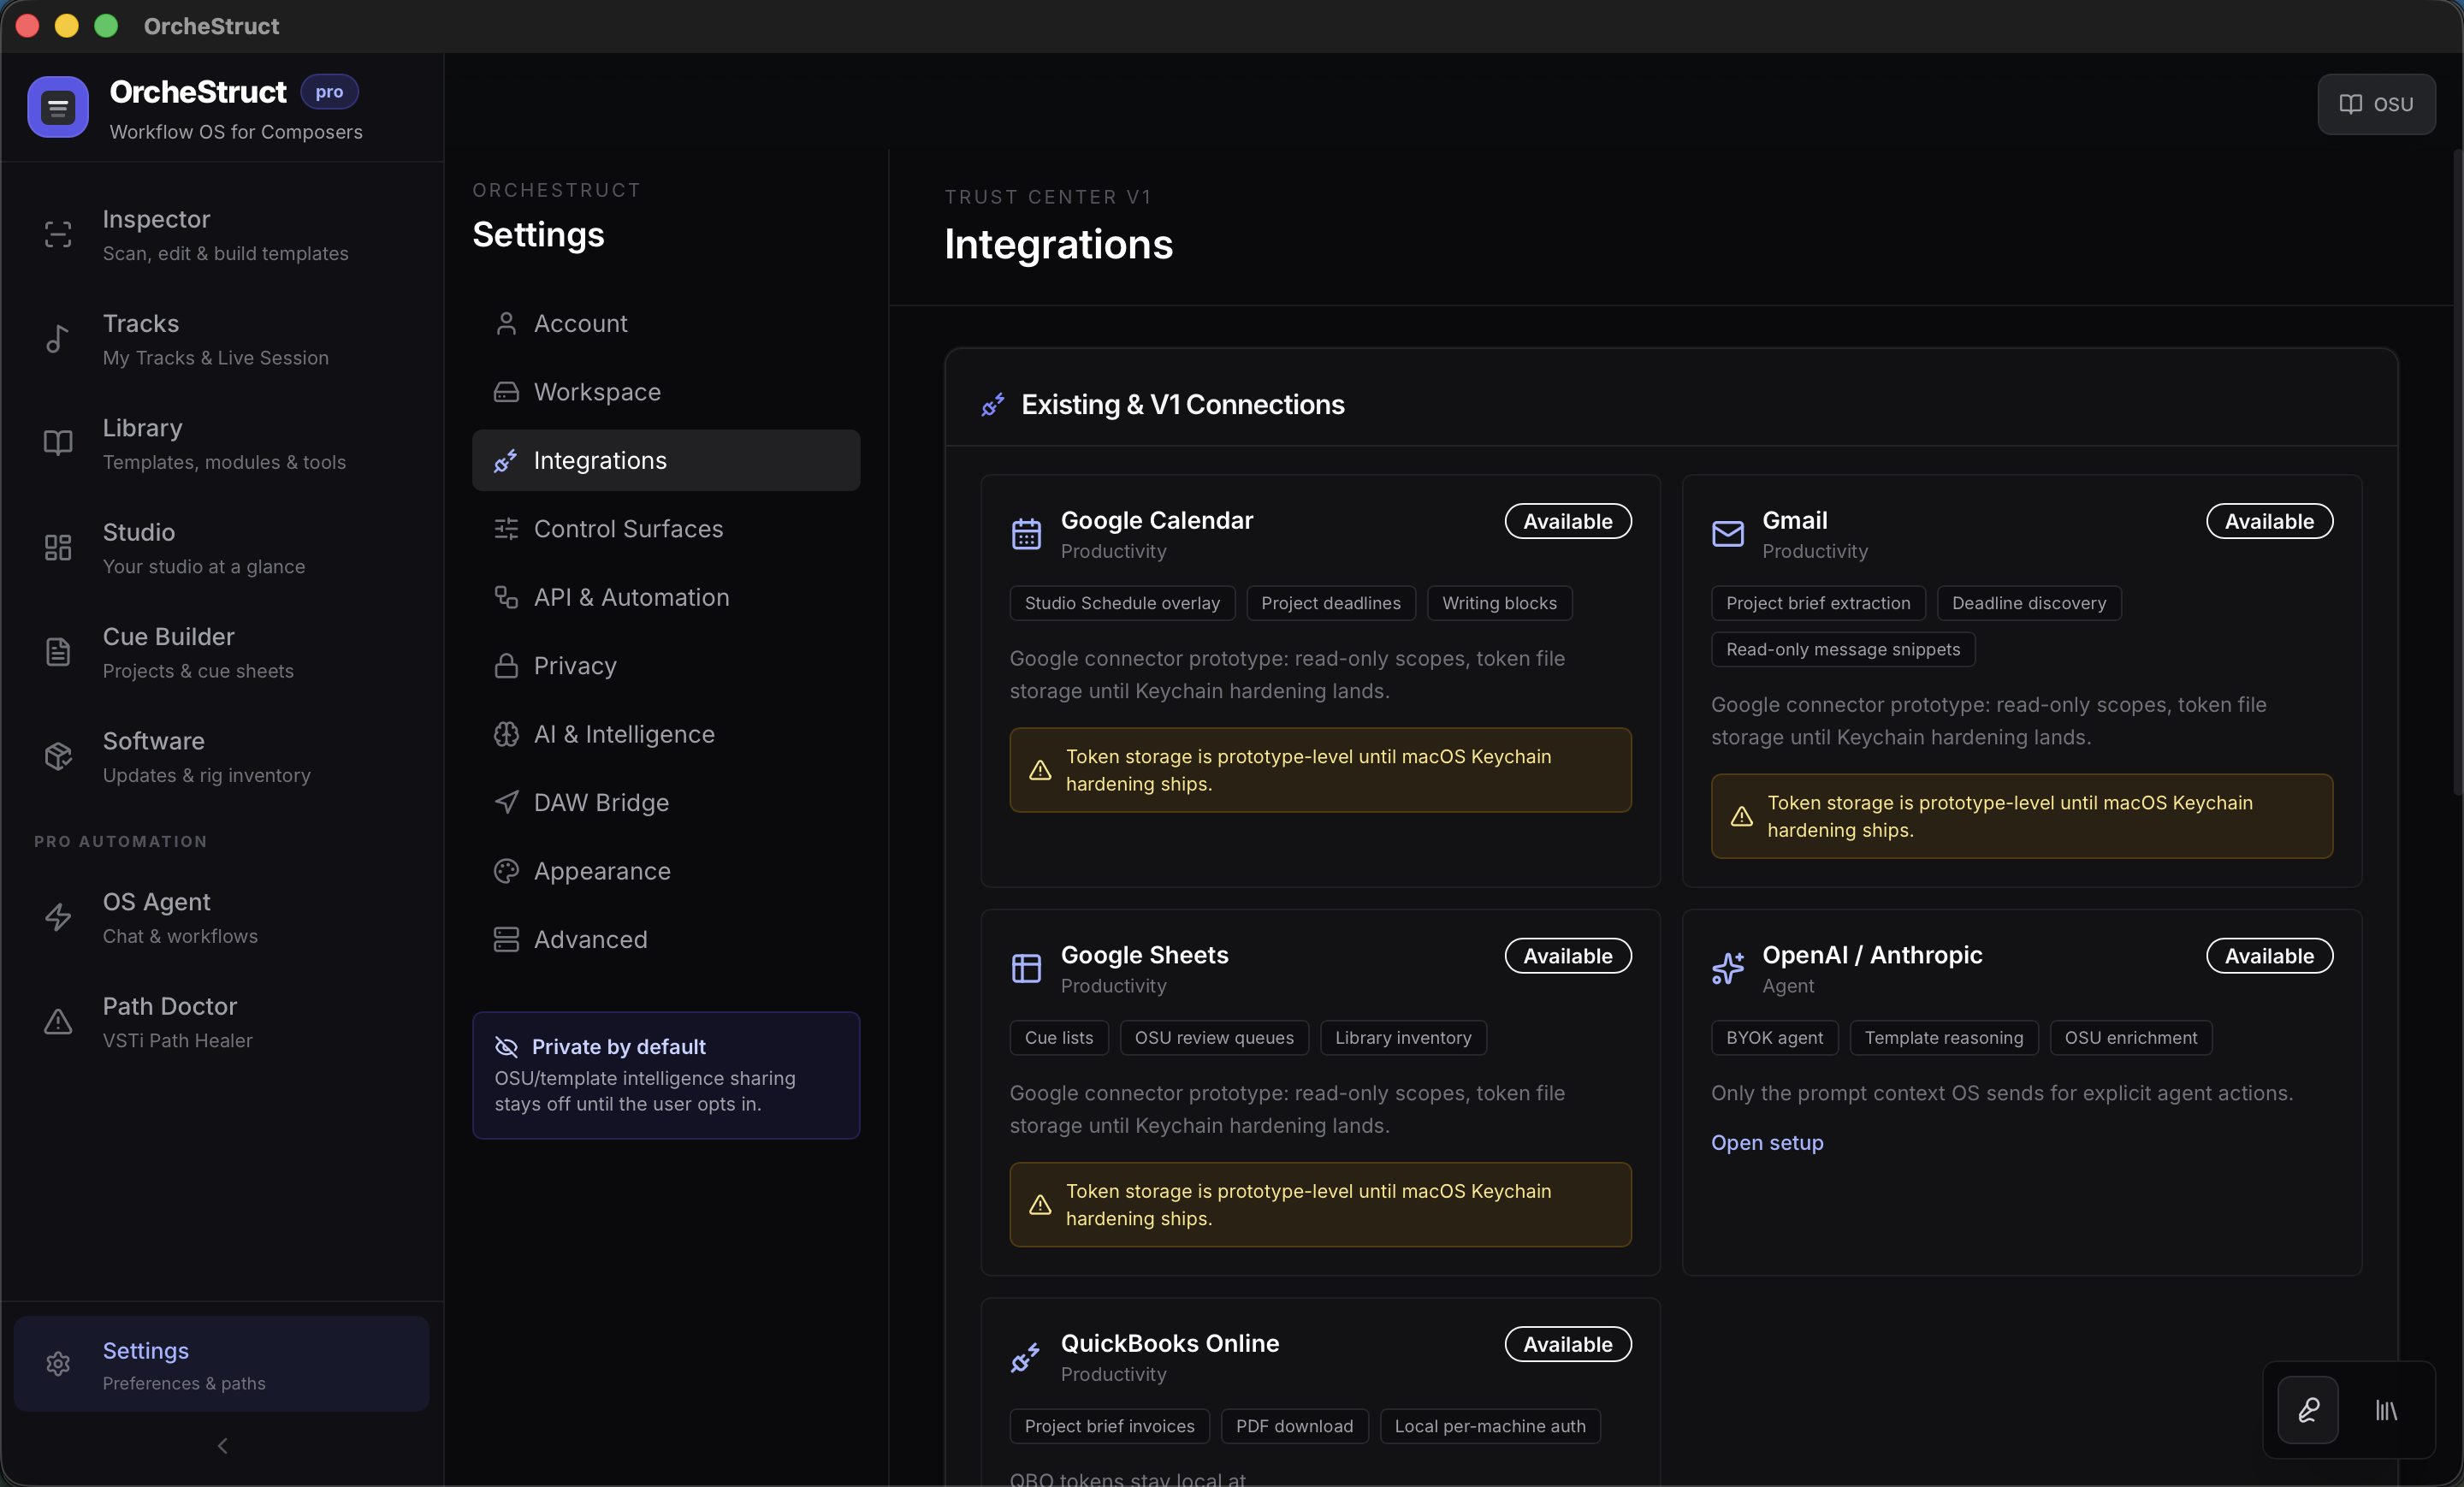Click the Cue Builder document icon
Viewport: 2464px width, 1487px height.
coord(58,652)
